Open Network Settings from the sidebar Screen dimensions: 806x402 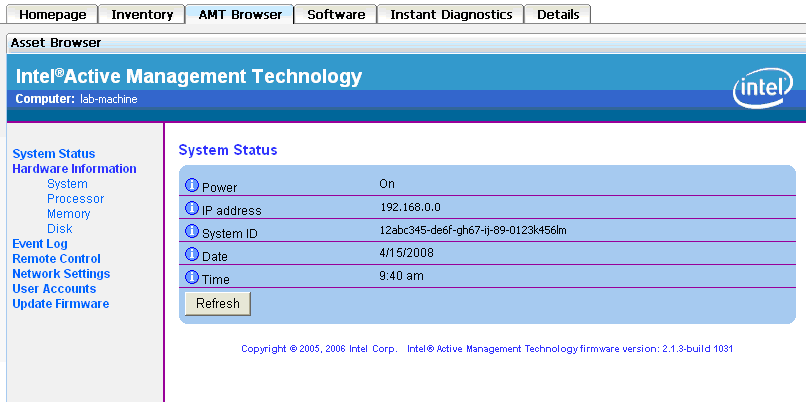61,274
